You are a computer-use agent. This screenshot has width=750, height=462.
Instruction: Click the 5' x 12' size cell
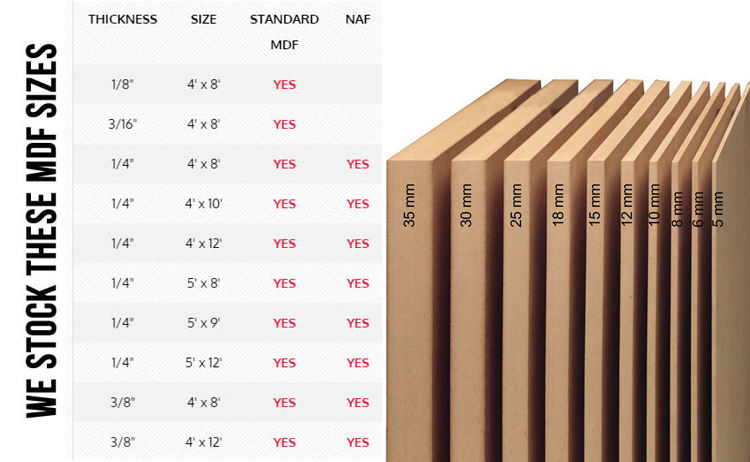coord(203,363)
